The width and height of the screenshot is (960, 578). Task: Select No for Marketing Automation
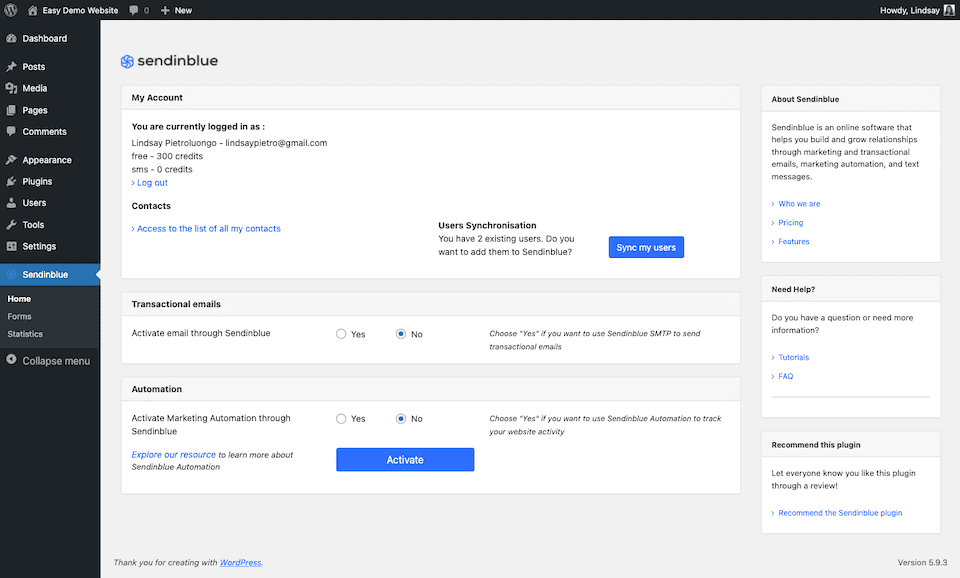coord(401,419)
